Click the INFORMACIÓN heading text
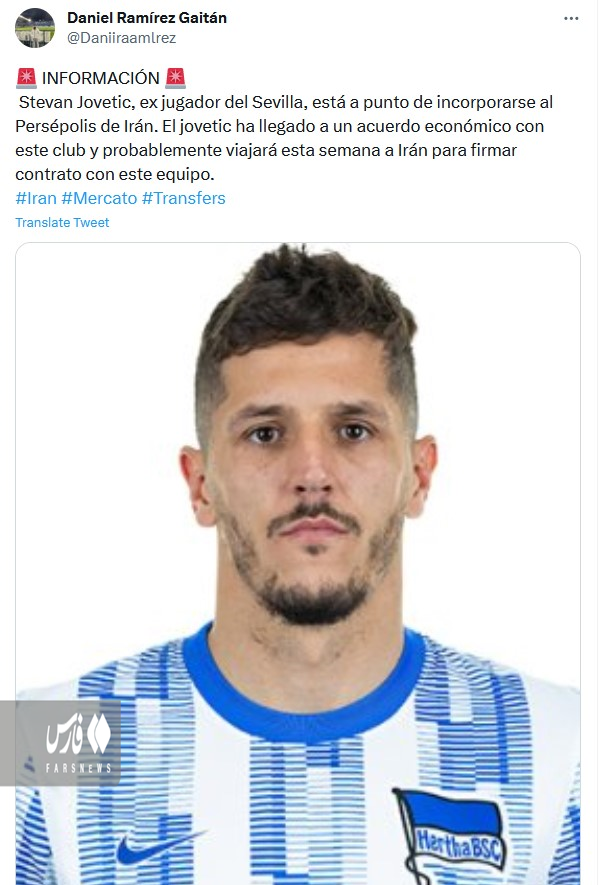Image resolution: width=601 pixels, height=885 pixels. tap(100, 78)
